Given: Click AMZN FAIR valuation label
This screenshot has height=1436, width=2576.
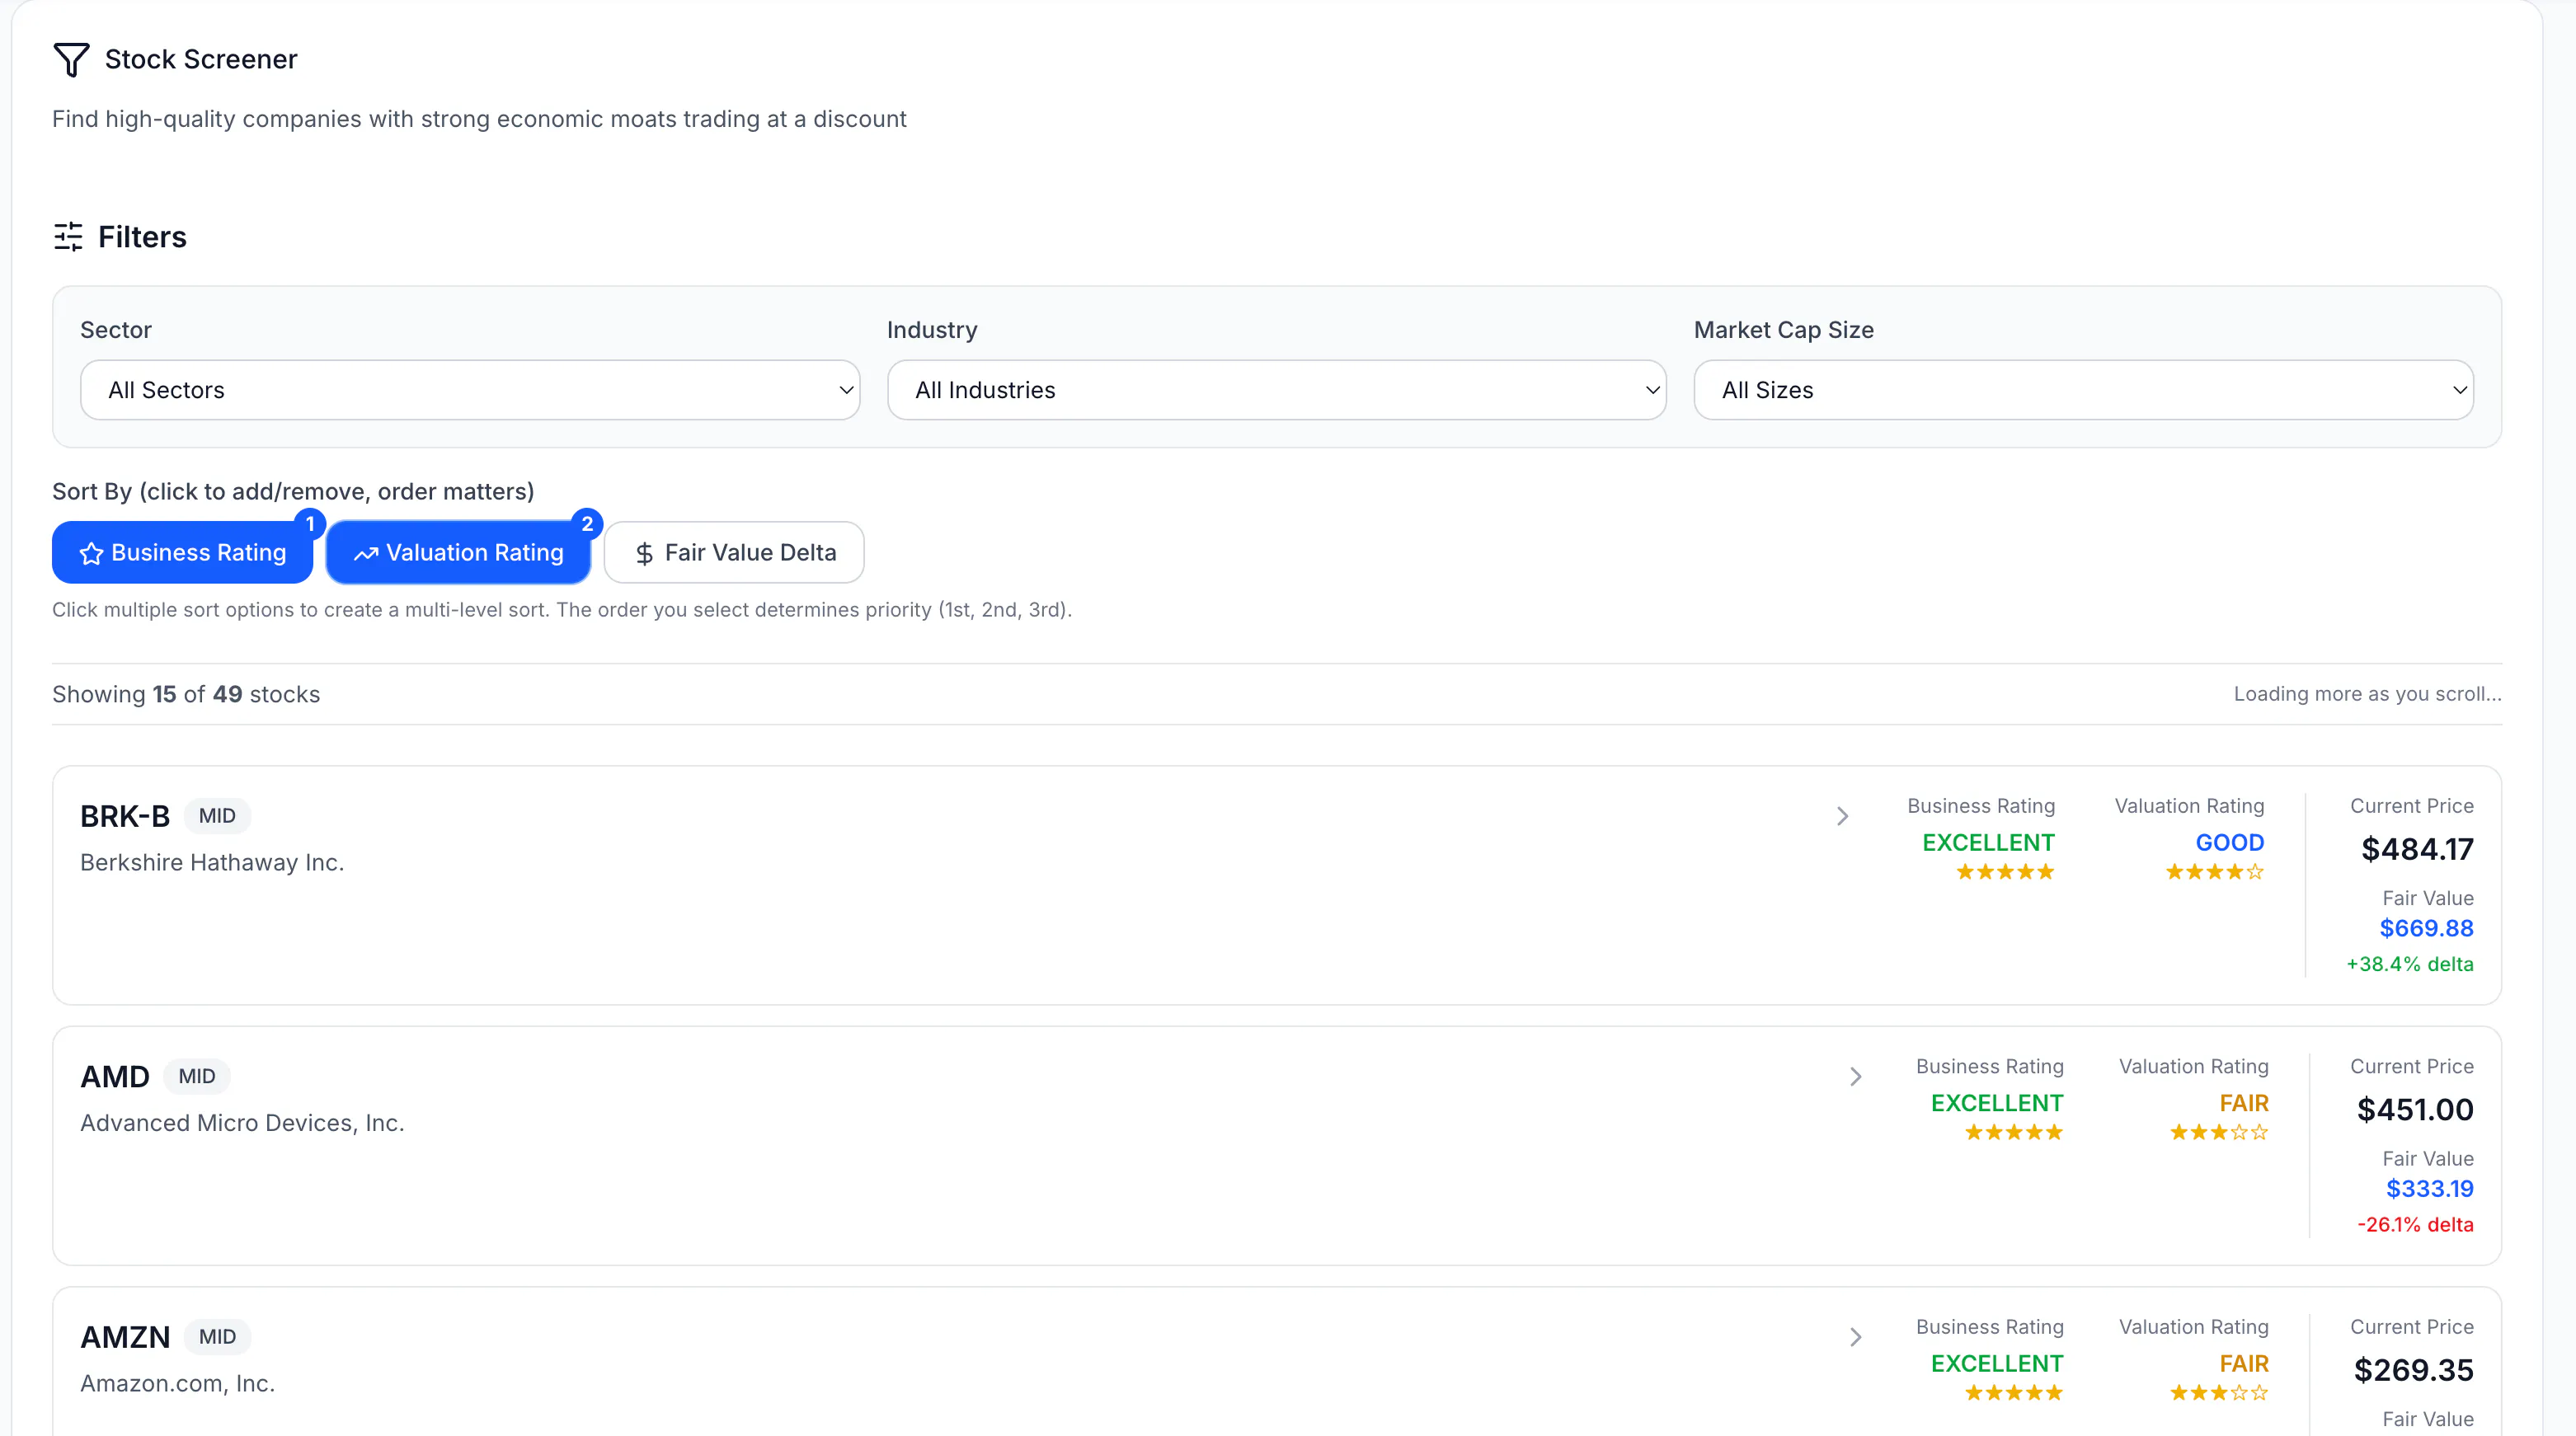Looking at the screenshot, I should [x=2244, y=1364].
